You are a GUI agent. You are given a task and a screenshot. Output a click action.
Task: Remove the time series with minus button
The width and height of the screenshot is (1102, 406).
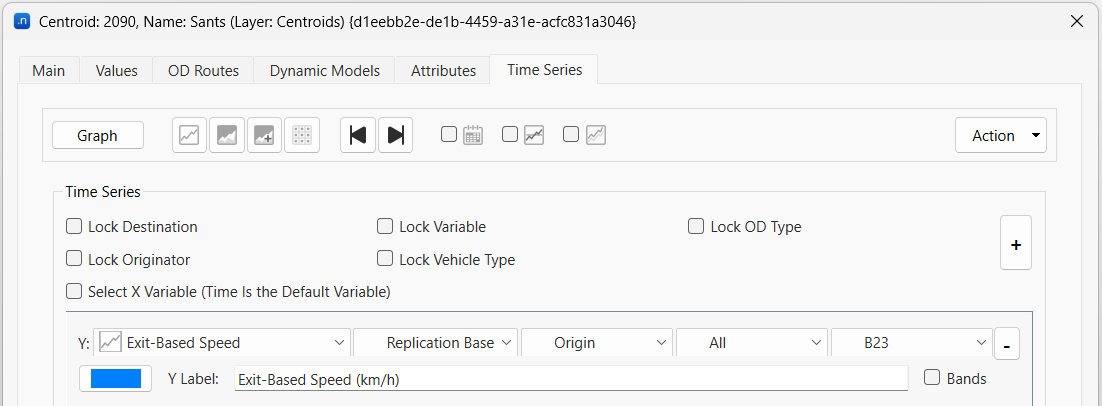pos(1005,344)
